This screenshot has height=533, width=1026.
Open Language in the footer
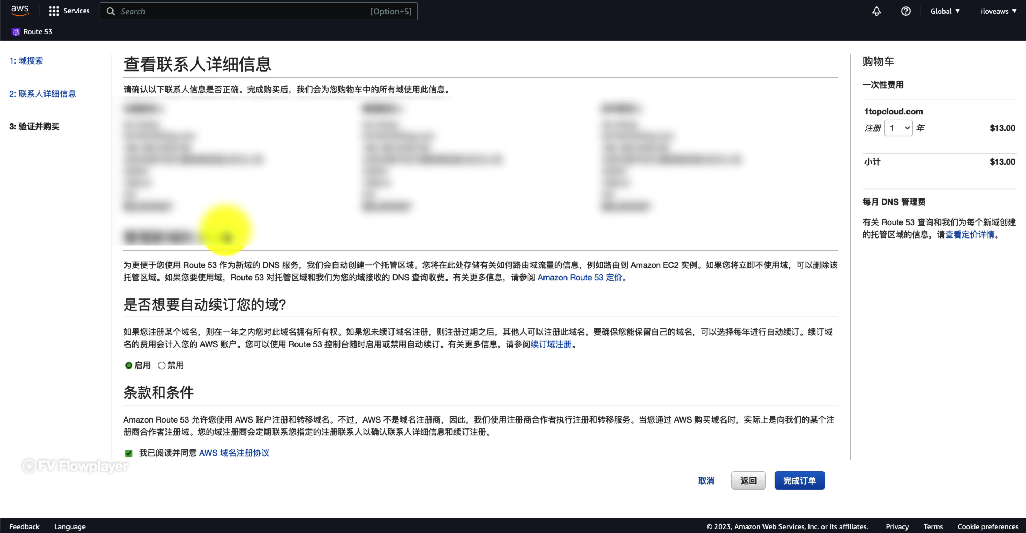[x=70, y=526]
